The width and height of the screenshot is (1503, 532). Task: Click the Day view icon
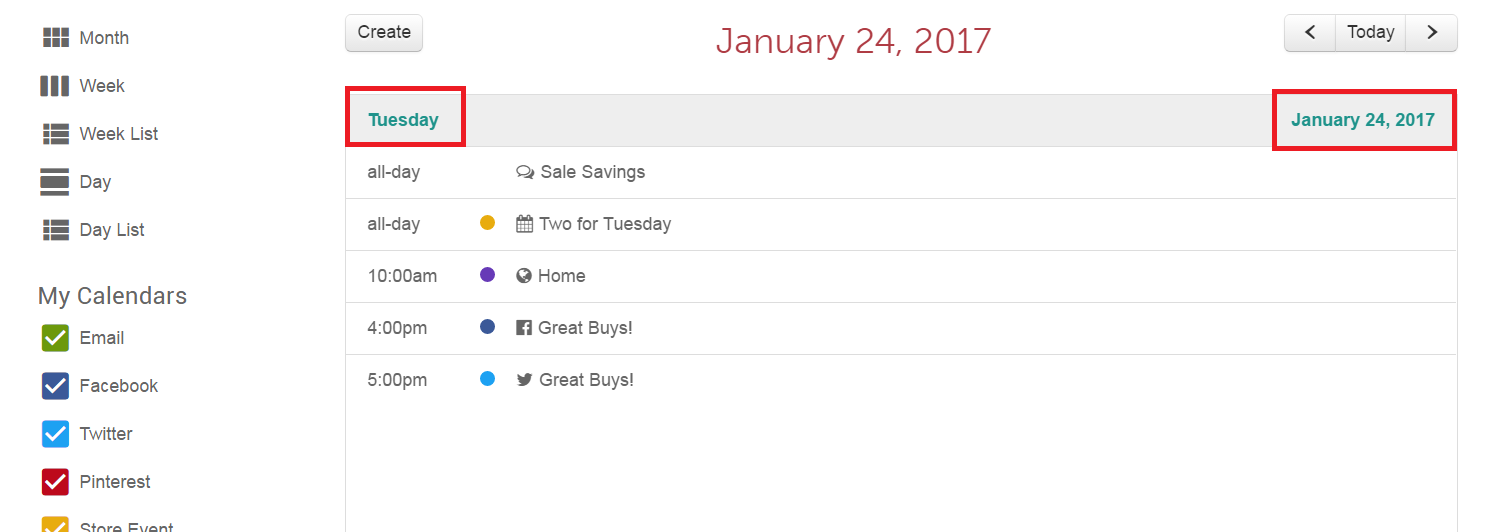(x=55, y=182)
